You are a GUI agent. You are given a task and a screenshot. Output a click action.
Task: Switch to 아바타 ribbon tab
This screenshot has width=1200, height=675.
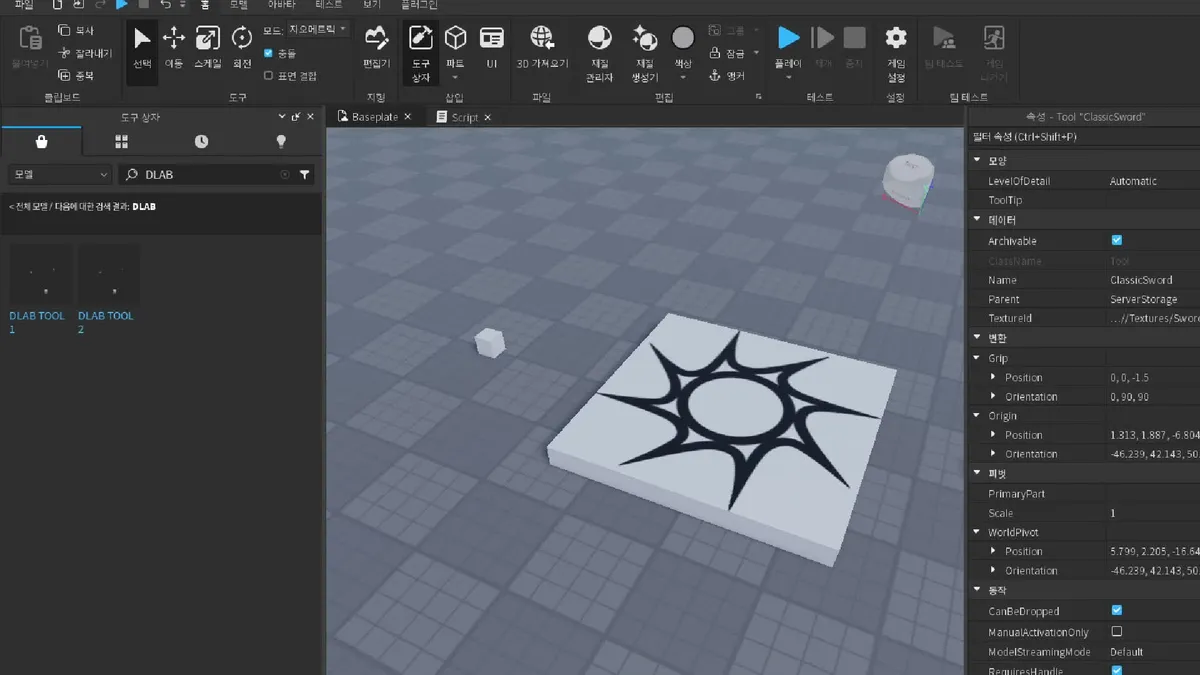(x=282, y=5)
